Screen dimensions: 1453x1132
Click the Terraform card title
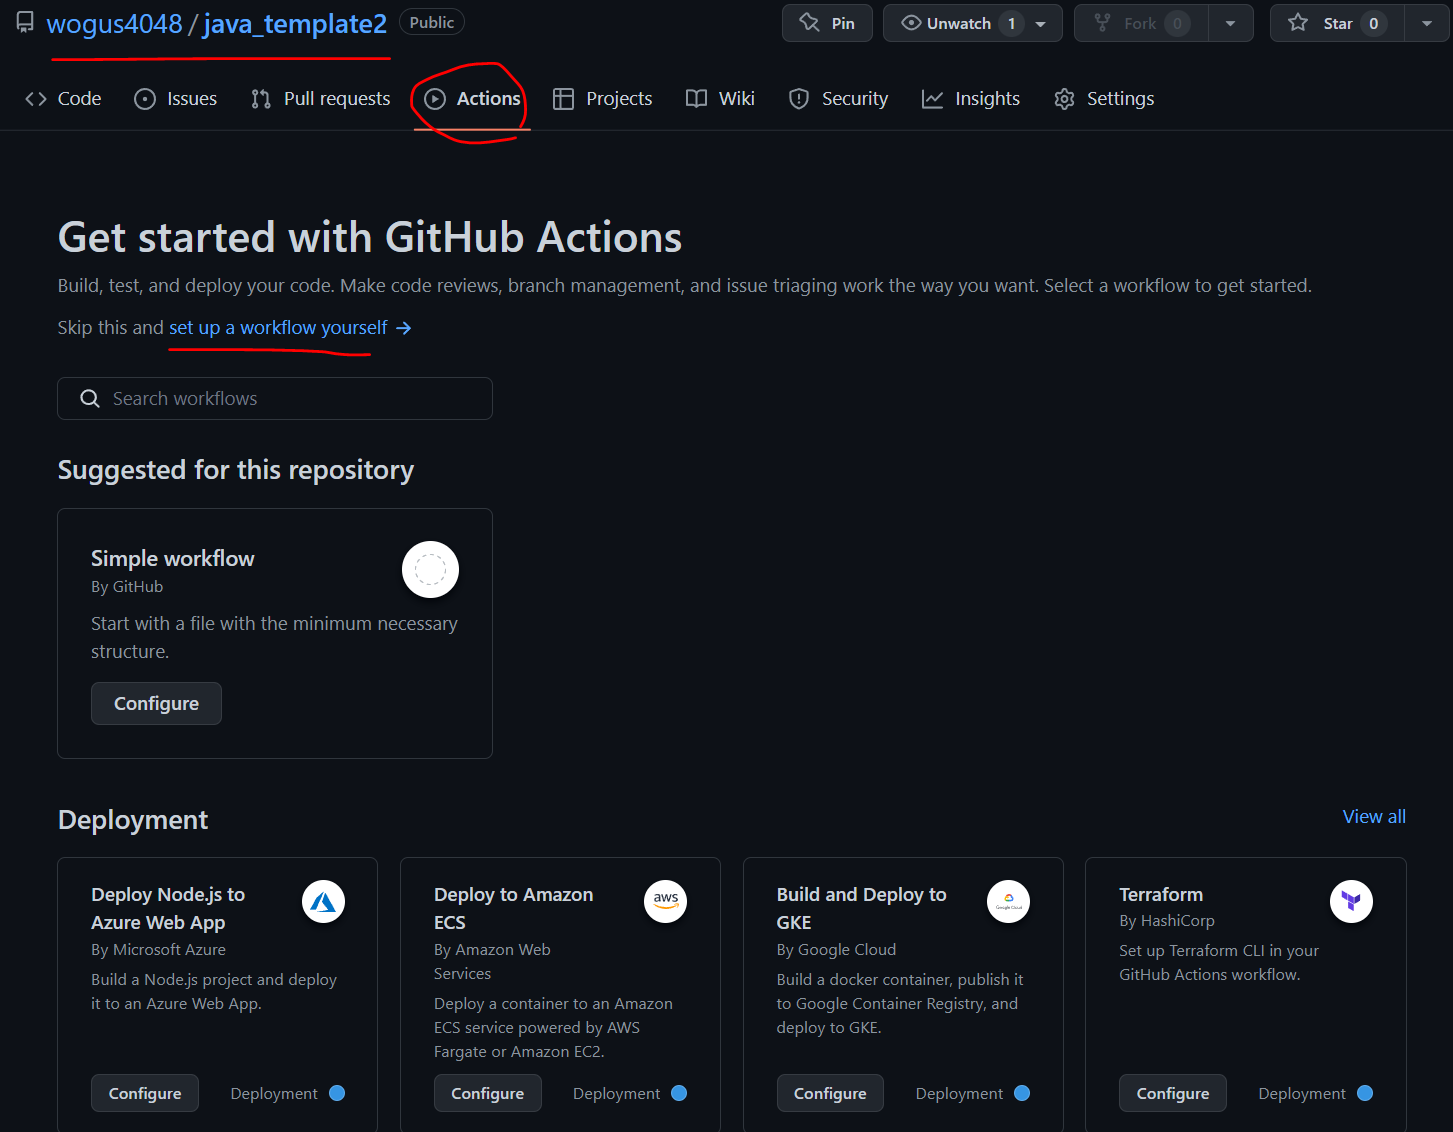[x=1161, y=895]
